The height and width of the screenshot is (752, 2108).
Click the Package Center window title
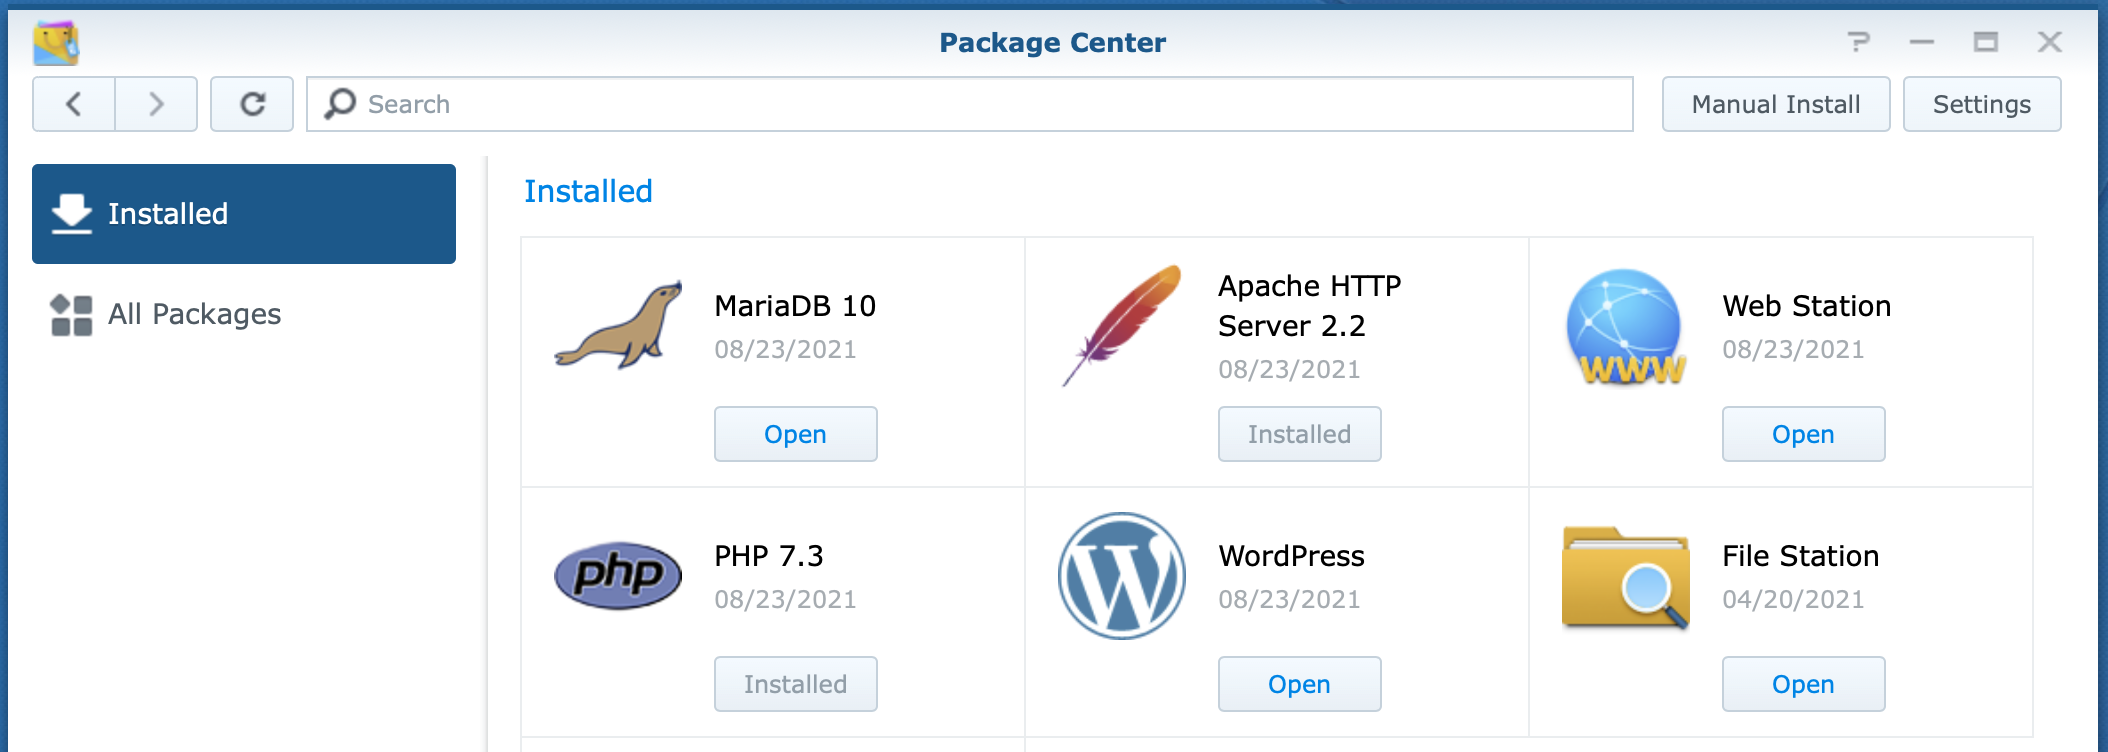1053,42
